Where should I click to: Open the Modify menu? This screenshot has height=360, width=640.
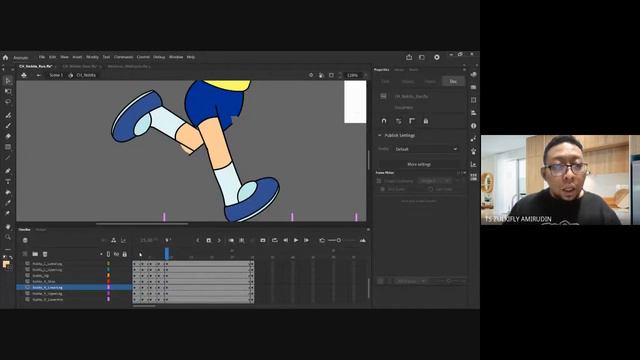[x=92, y=57]
